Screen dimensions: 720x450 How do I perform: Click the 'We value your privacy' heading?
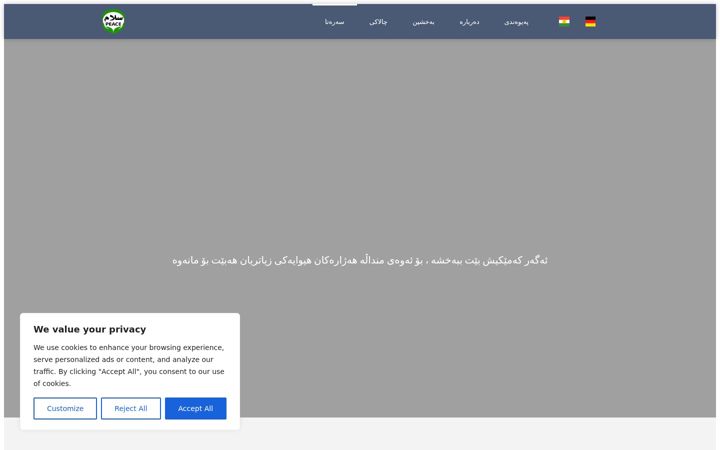click(90, 329)
